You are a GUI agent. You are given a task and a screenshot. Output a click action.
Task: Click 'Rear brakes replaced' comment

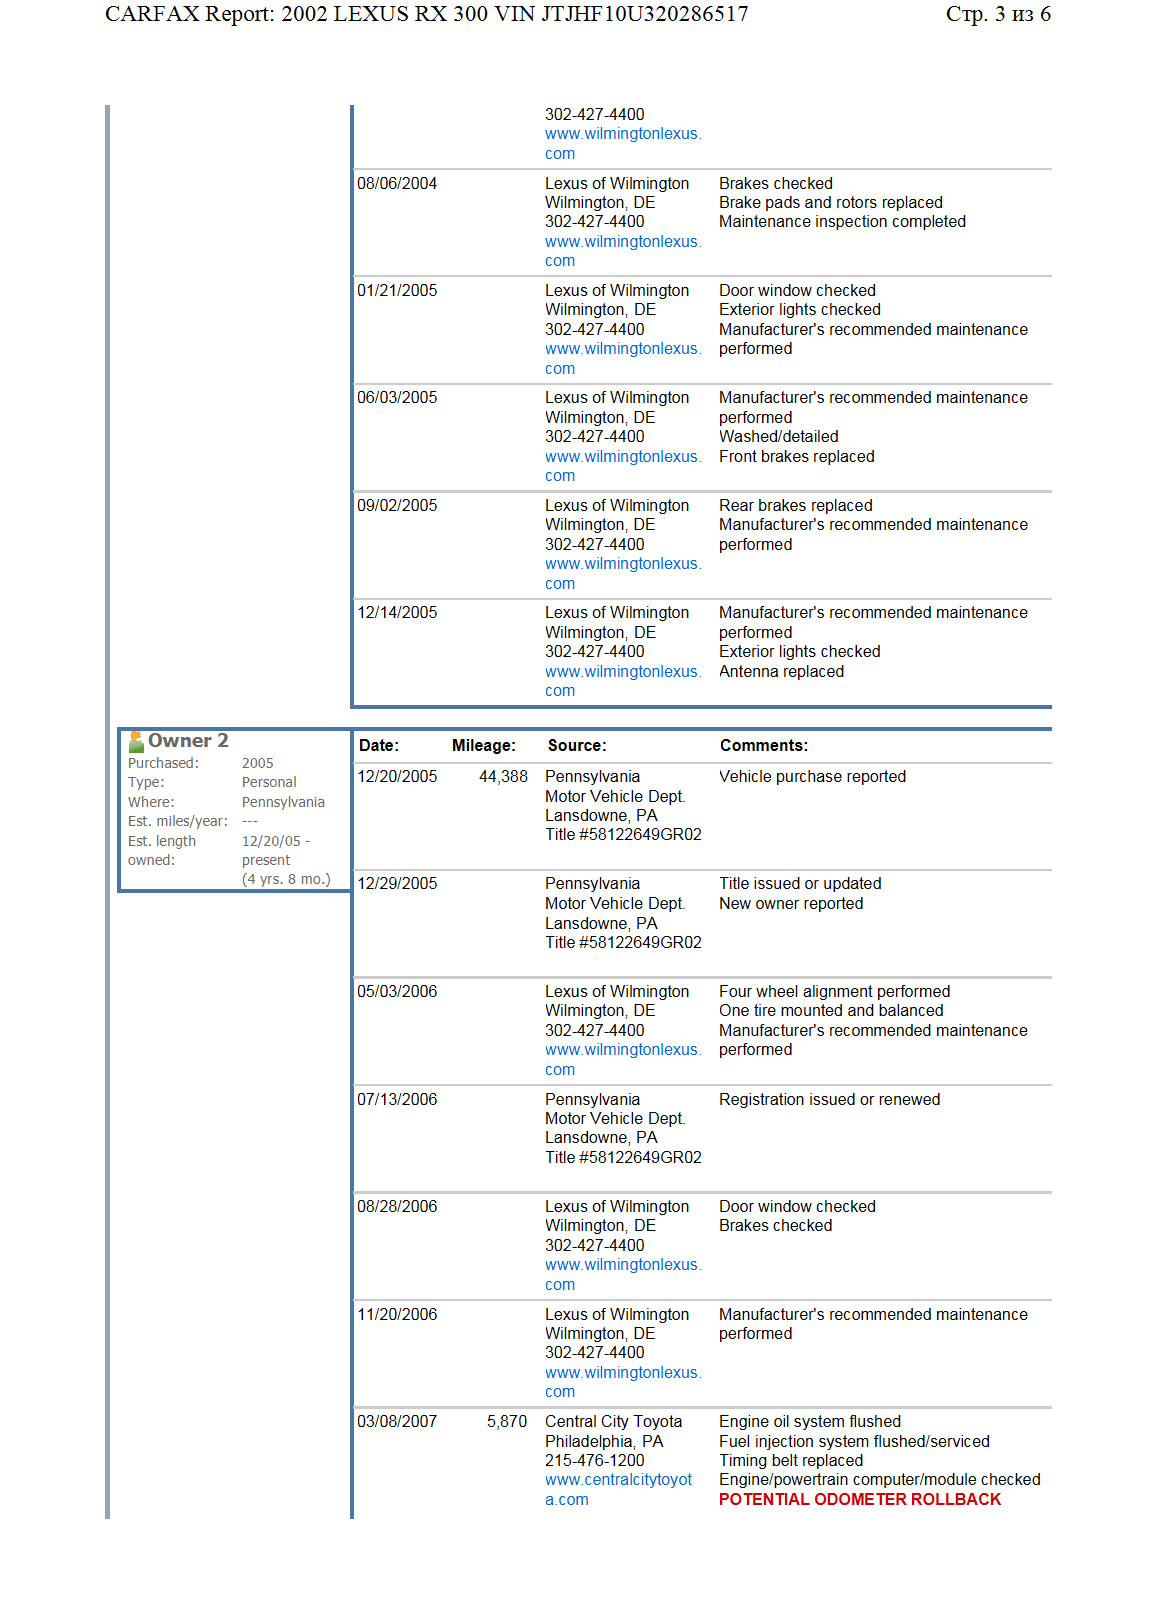[795, 506]
